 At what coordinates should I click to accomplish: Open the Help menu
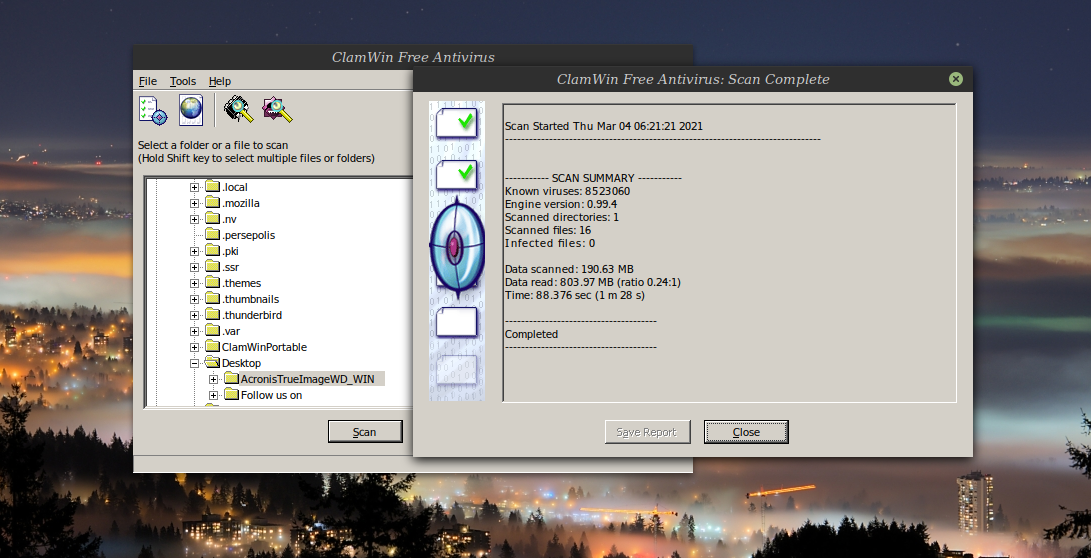click(220, 81)
